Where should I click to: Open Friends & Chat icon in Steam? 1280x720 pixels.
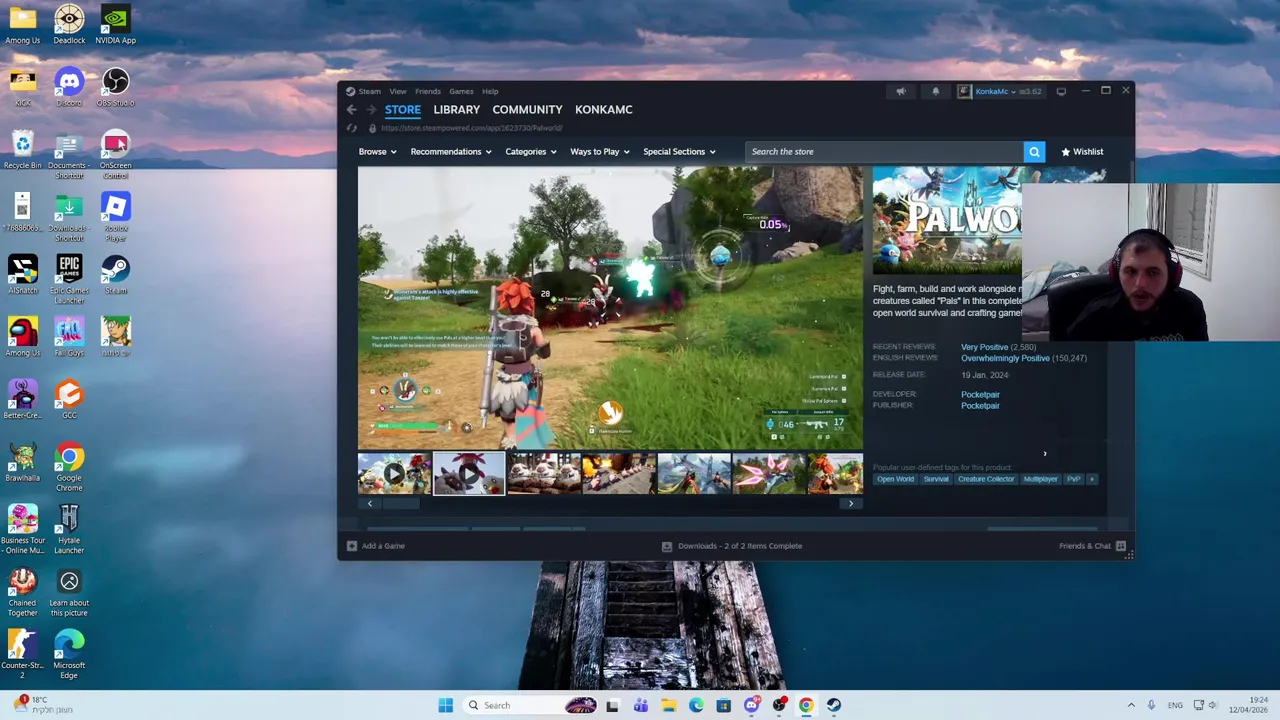coord(1121,546)
